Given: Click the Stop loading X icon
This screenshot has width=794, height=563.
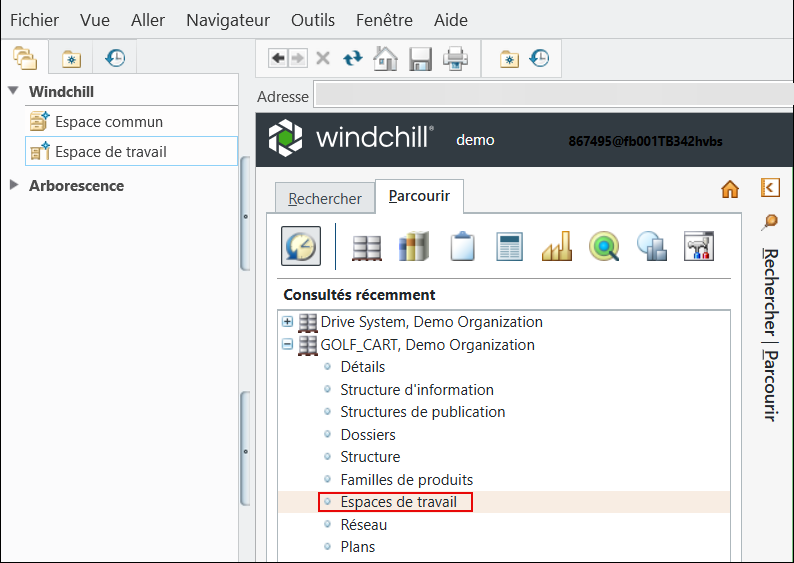Looking at the screenshot, I should [323, 58].
